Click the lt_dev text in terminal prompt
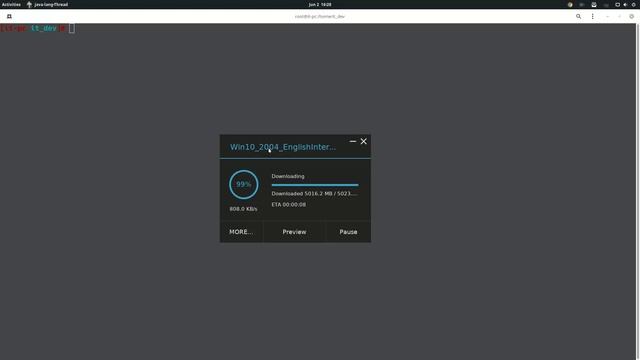 [44, 28]
